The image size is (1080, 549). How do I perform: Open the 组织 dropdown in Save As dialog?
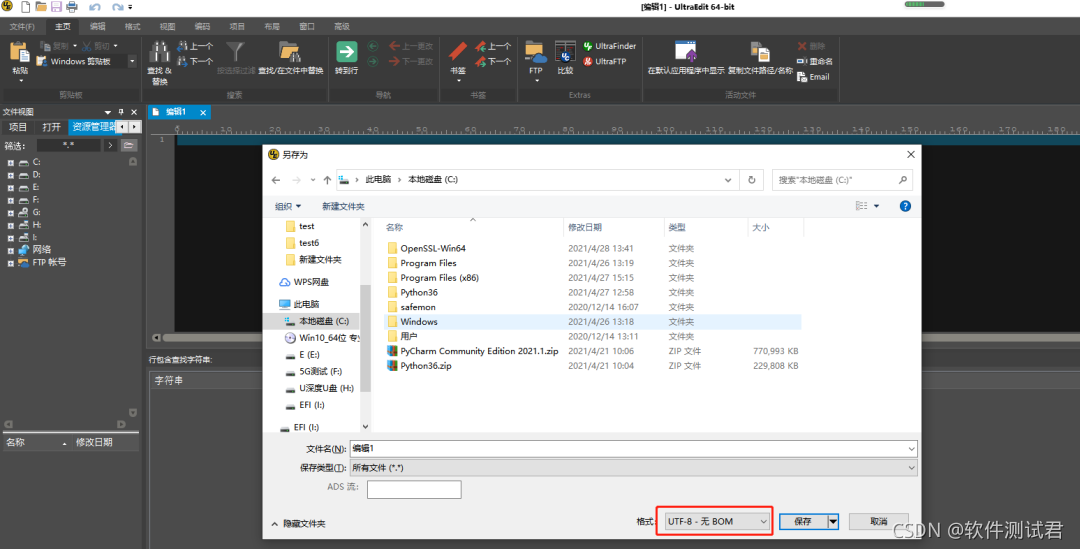pos(288,207)
